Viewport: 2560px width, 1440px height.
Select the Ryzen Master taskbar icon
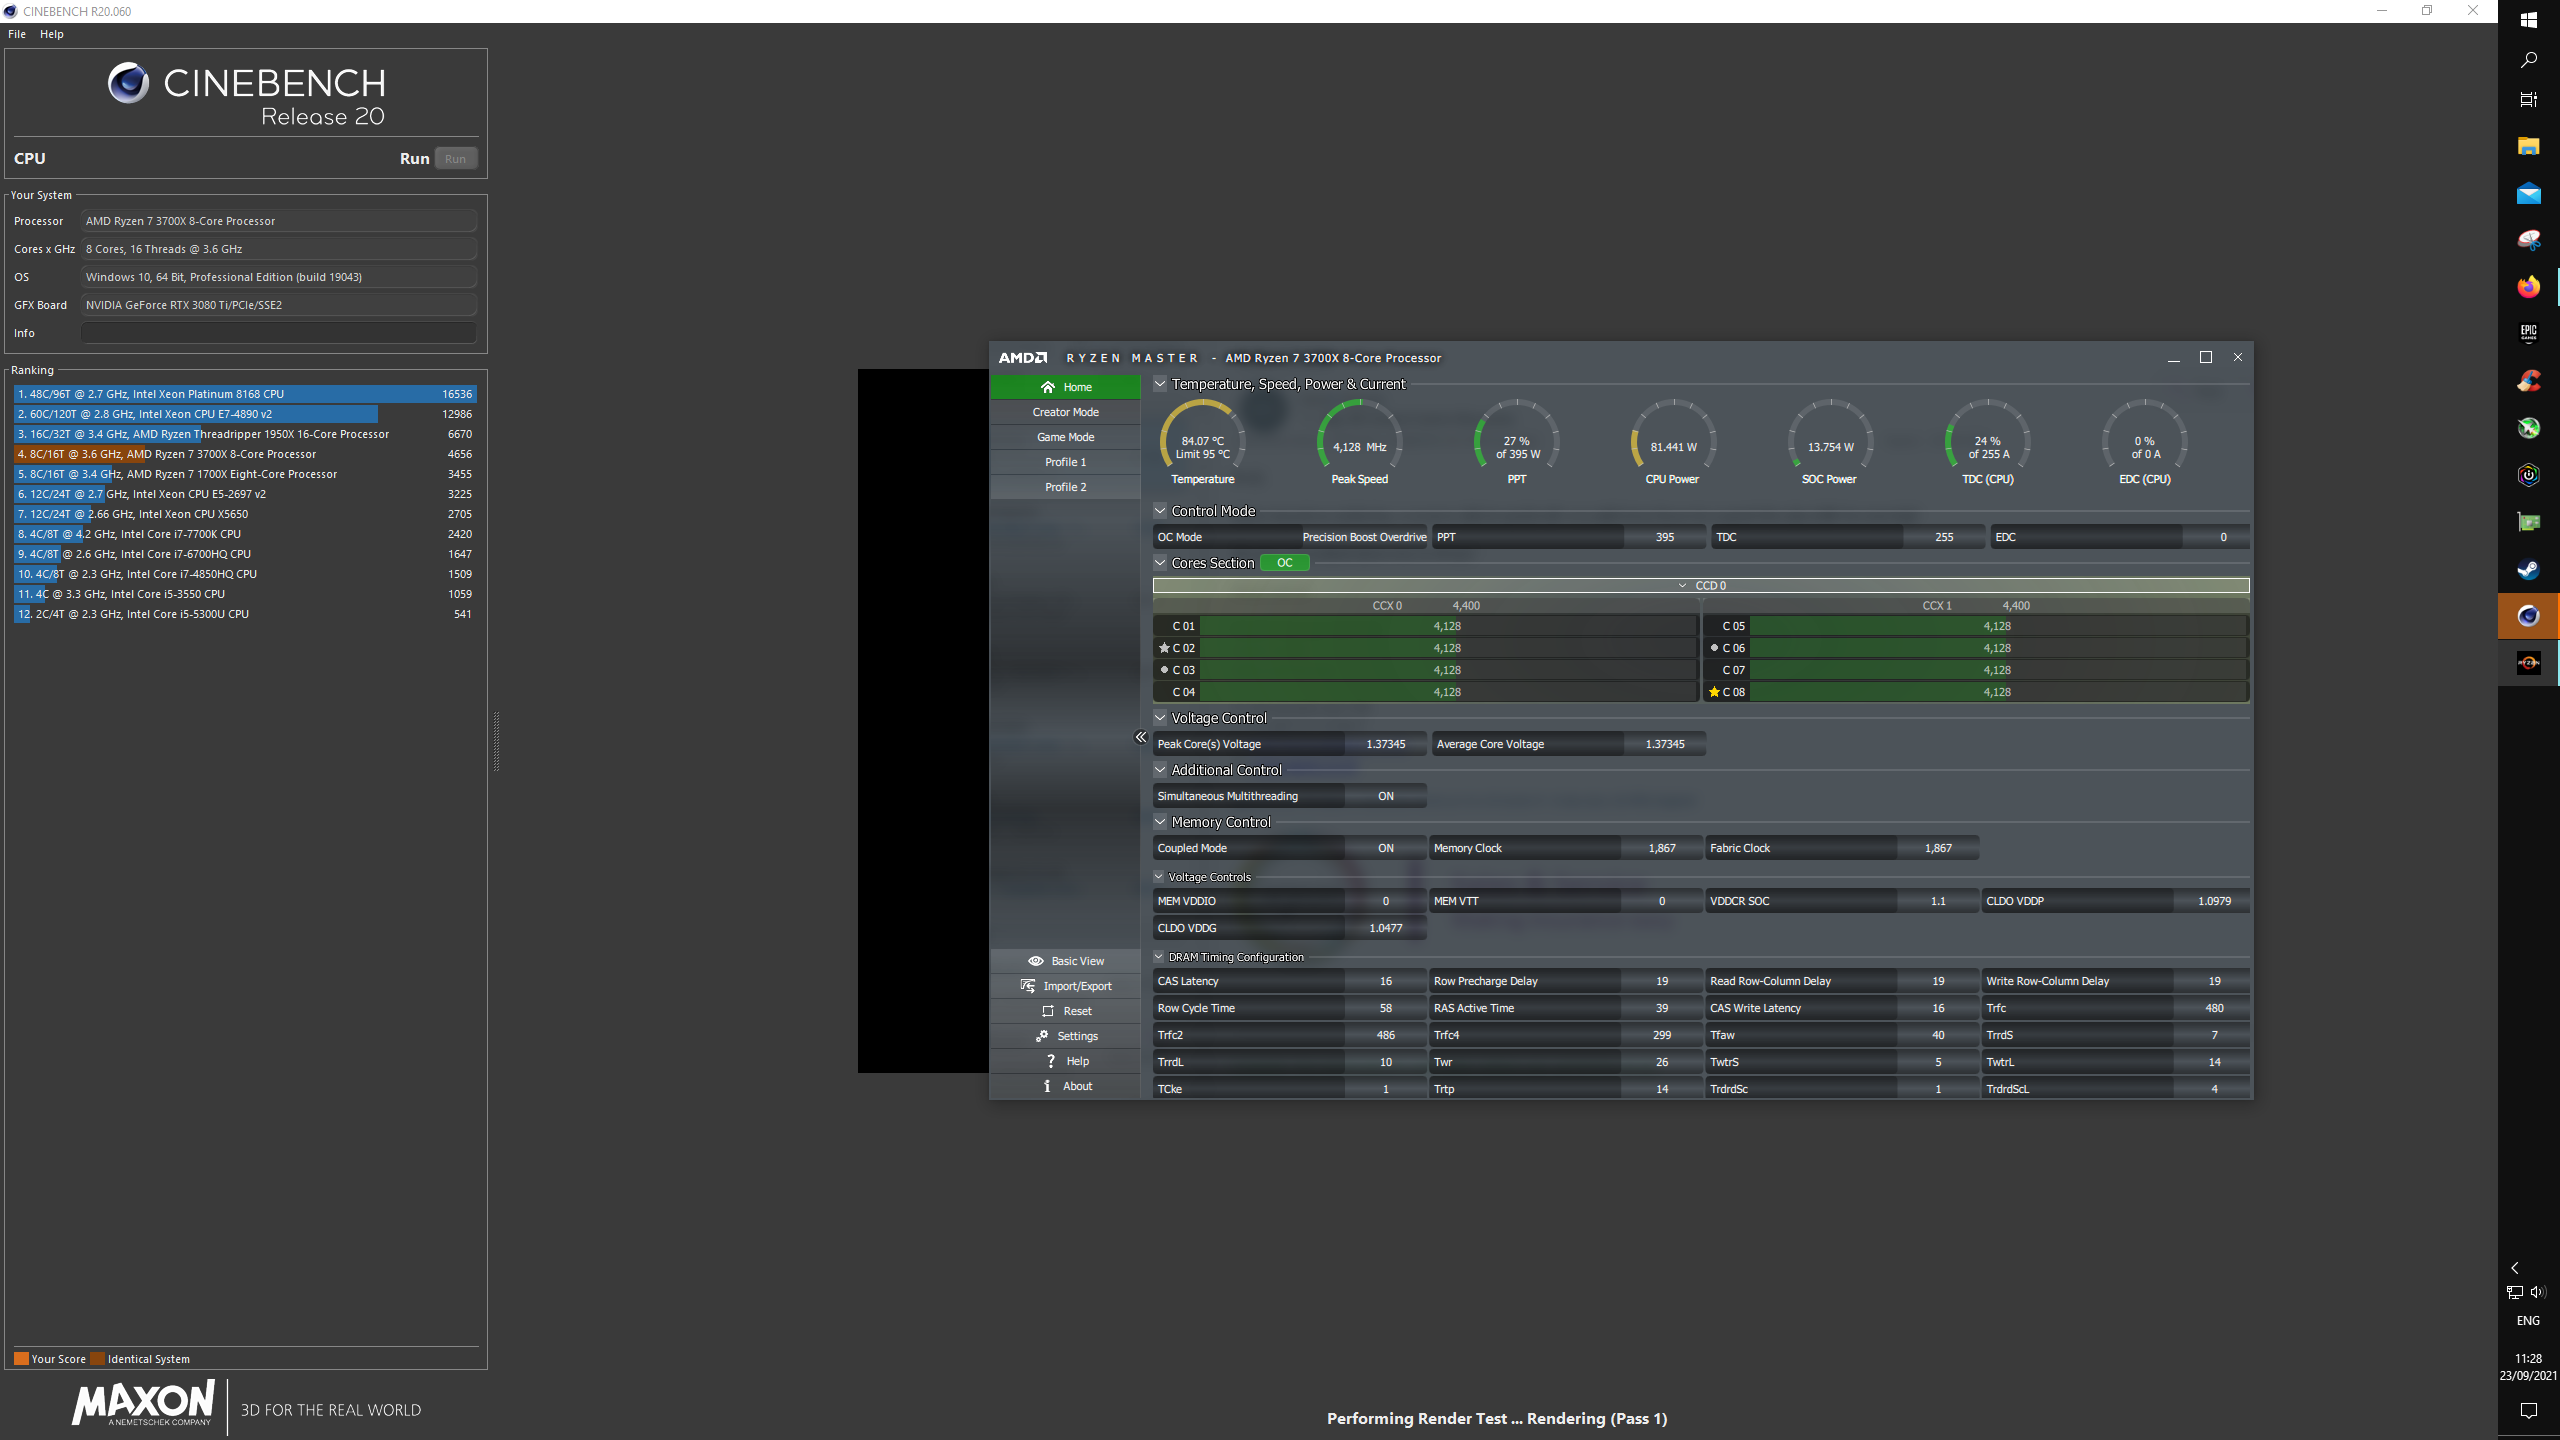pos(2528,663)
